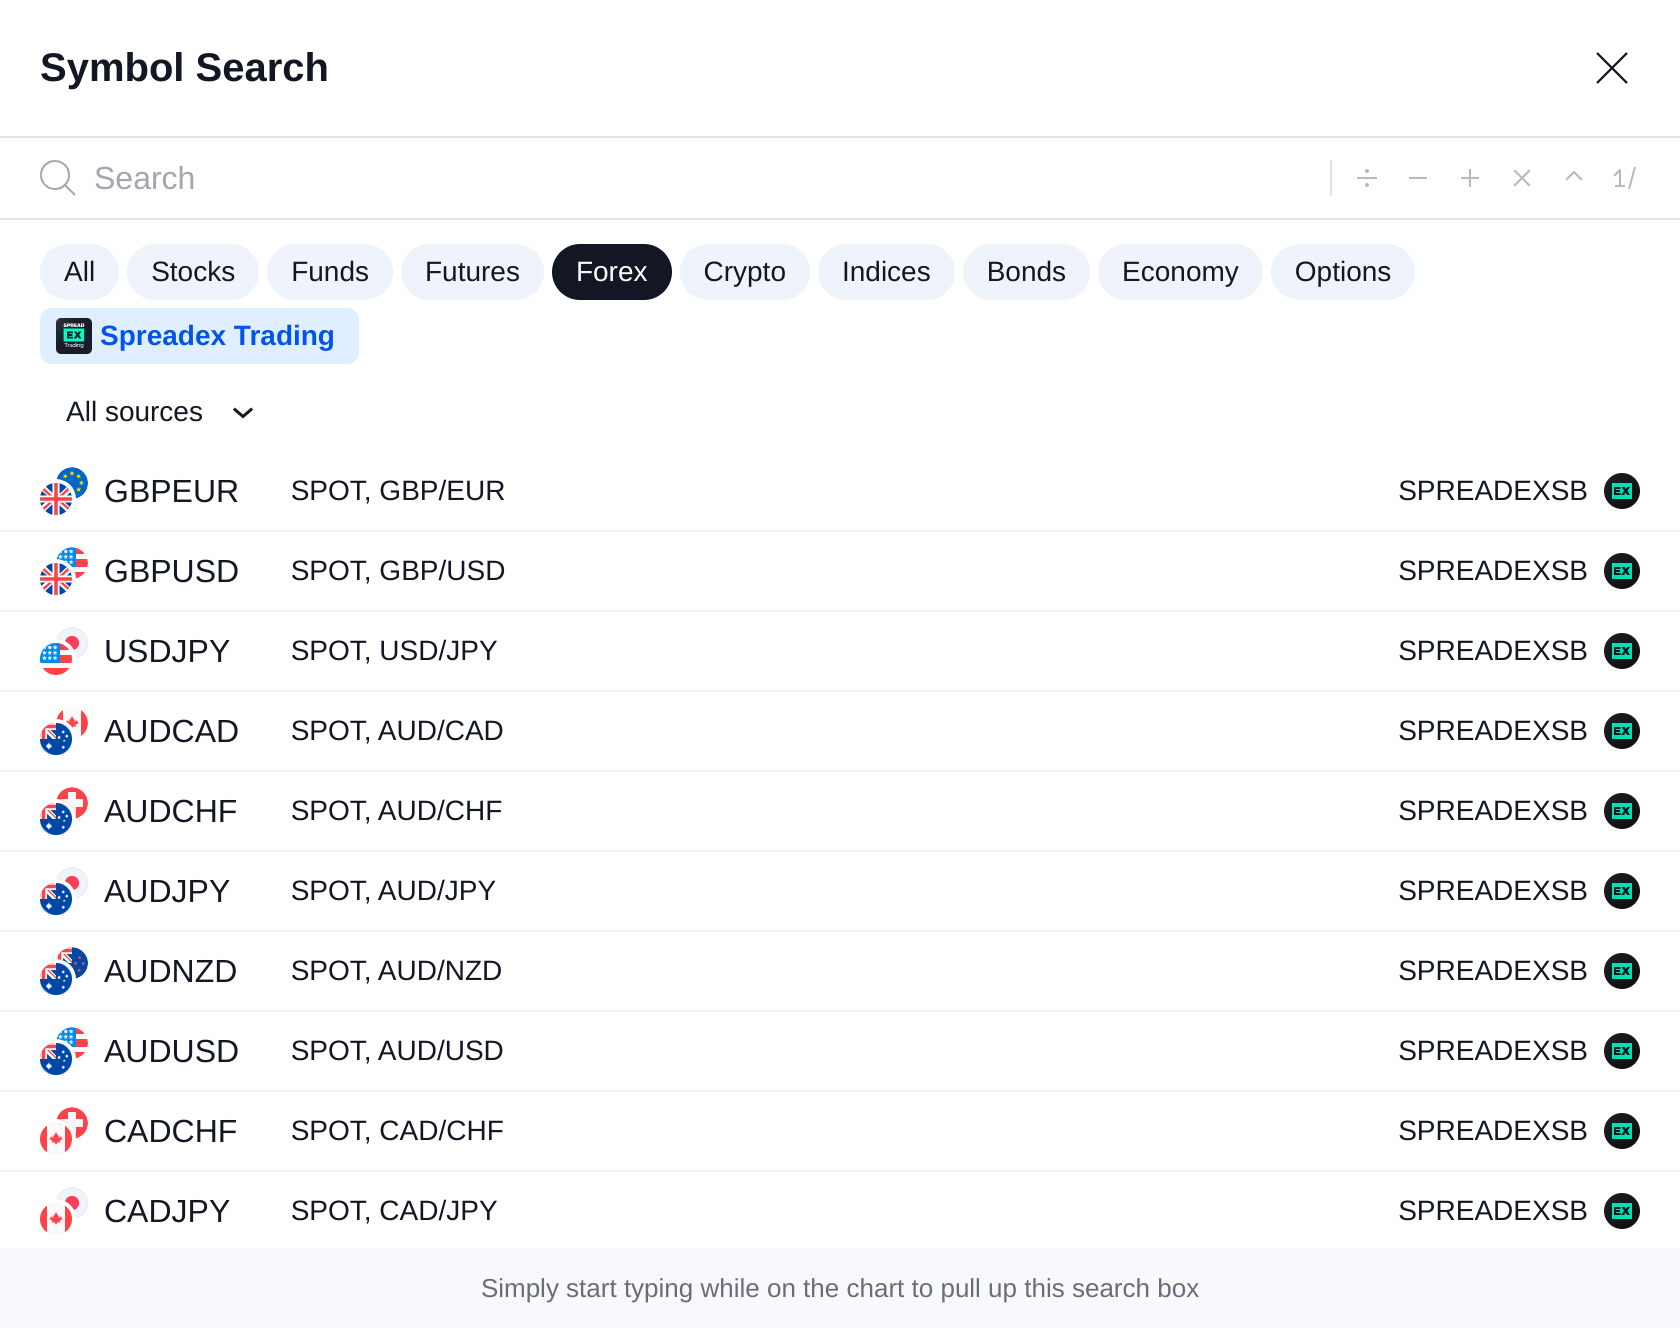The image size is (1680, 1328).
Task: Enable the Crypto asset filter
Action: coord(744,271)
